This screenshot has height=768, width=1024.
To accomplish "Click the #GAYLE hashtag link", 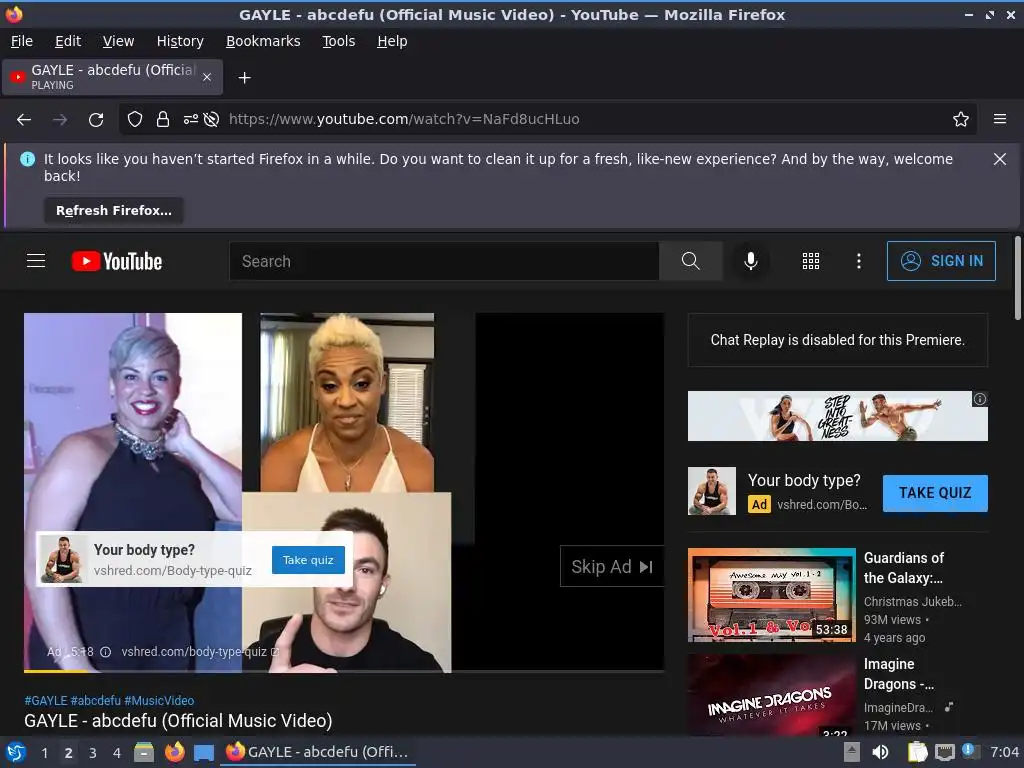I will tap(46, 701).
